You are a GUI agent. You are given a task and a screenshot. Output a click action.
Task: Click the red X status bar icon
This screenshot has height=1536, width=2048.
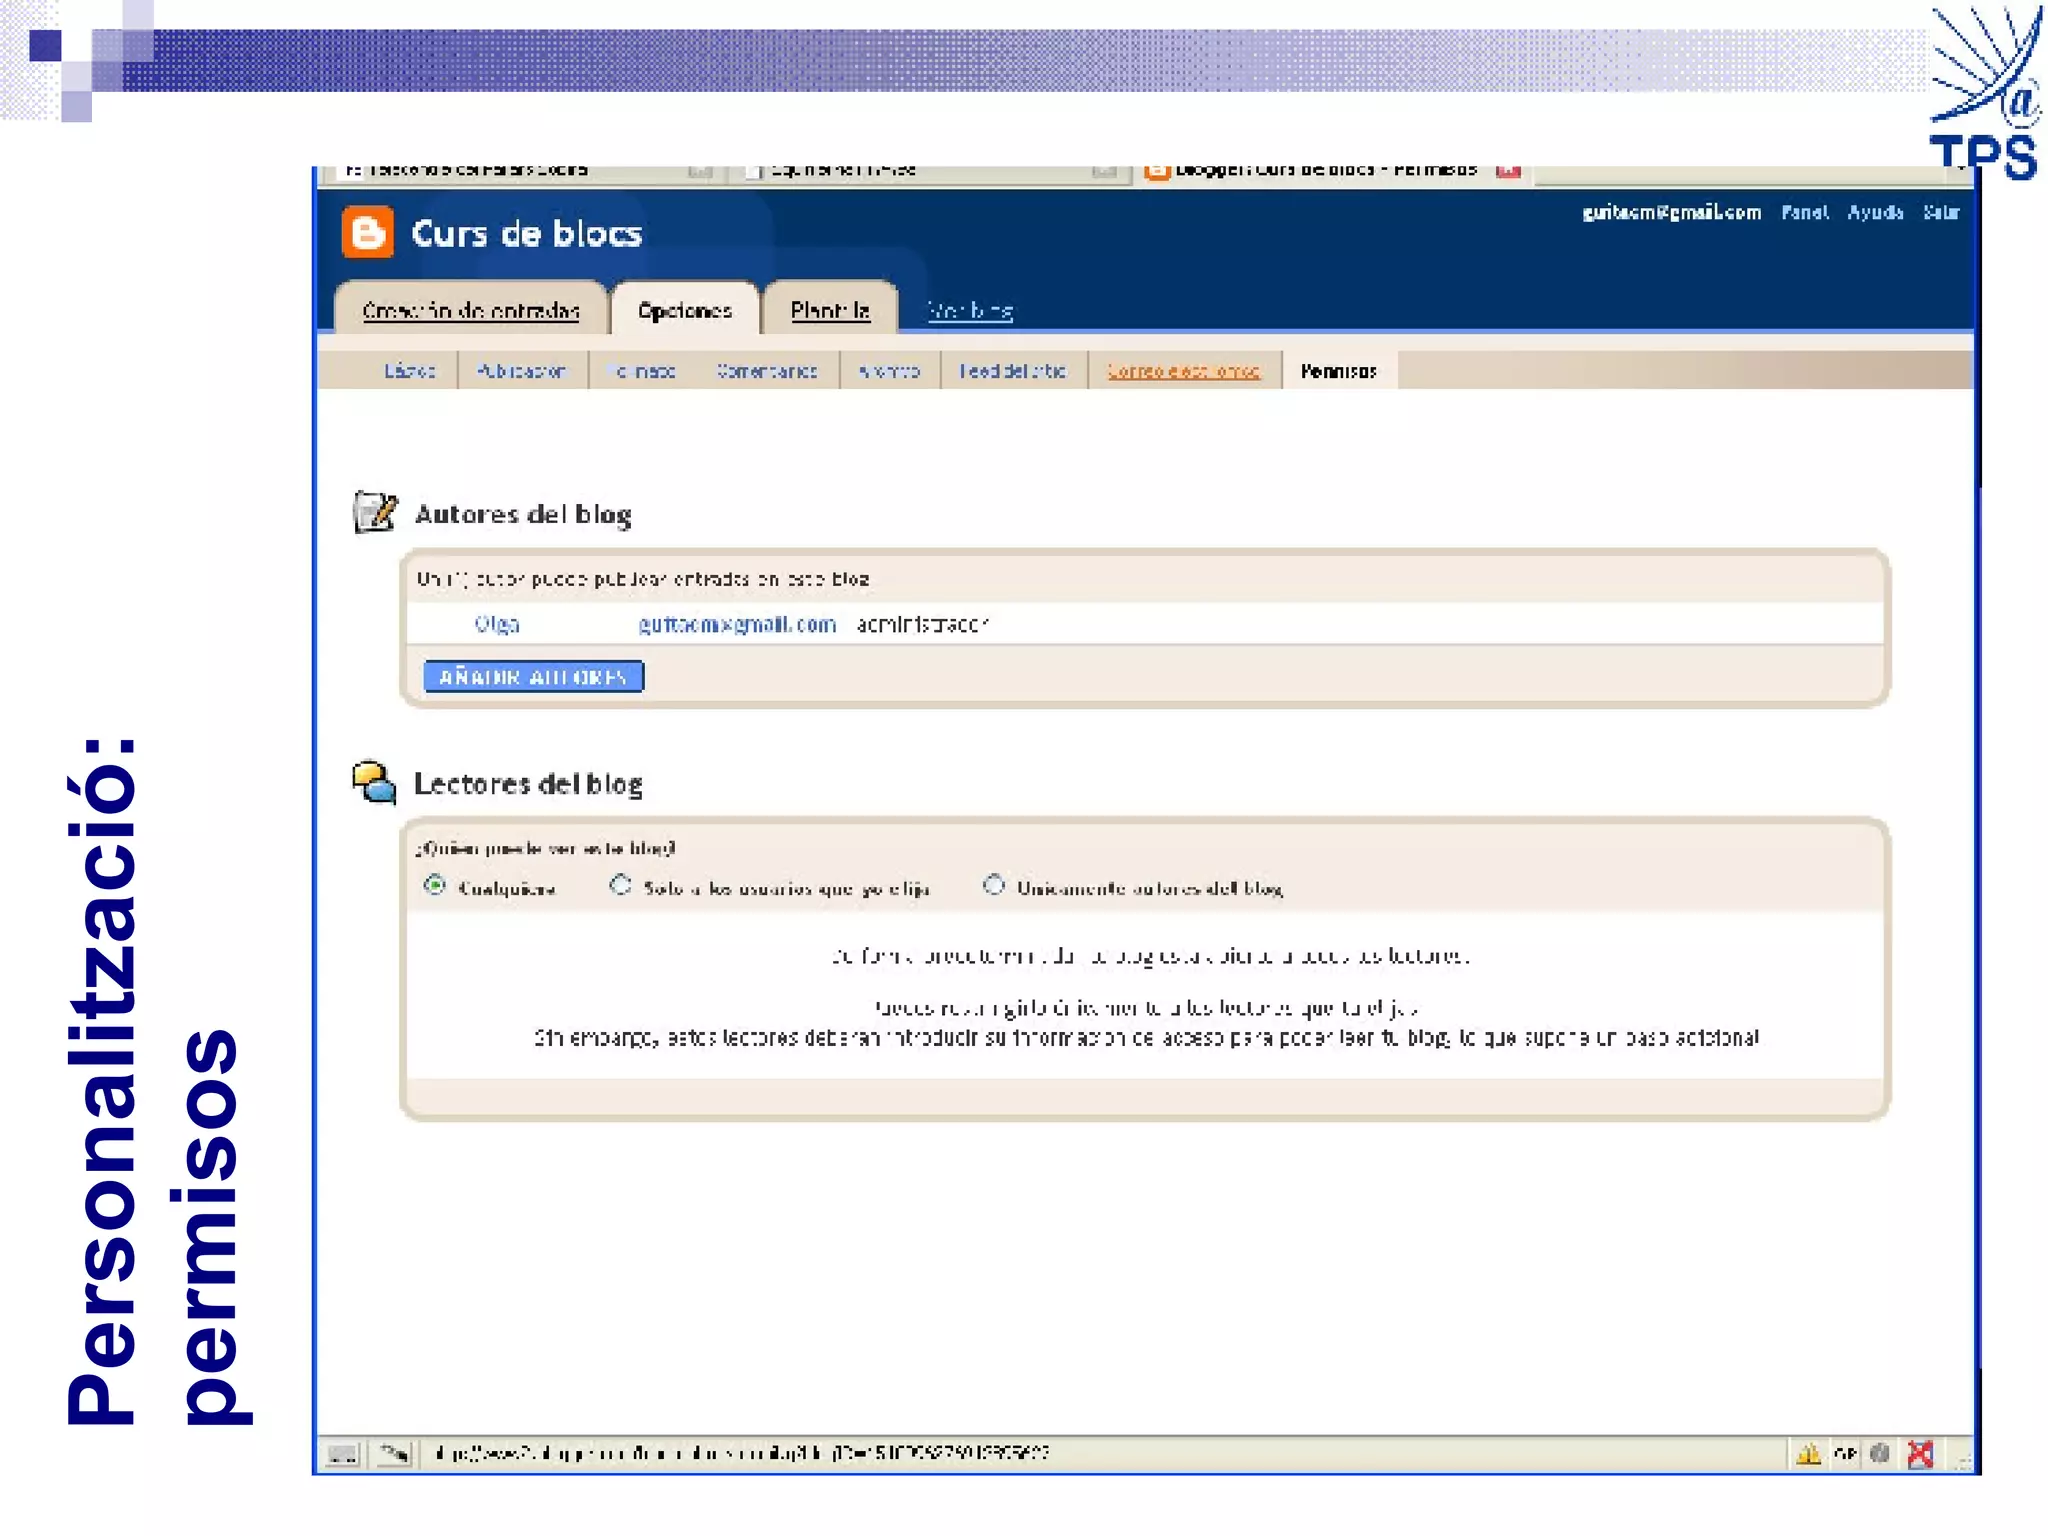[x=1920, y=1453]
